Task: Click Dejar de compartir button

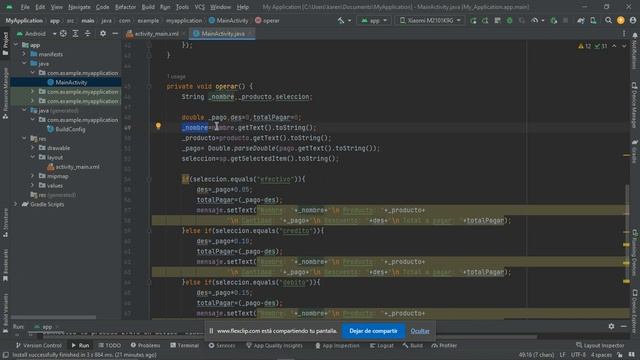Action: tap(373, 331)
